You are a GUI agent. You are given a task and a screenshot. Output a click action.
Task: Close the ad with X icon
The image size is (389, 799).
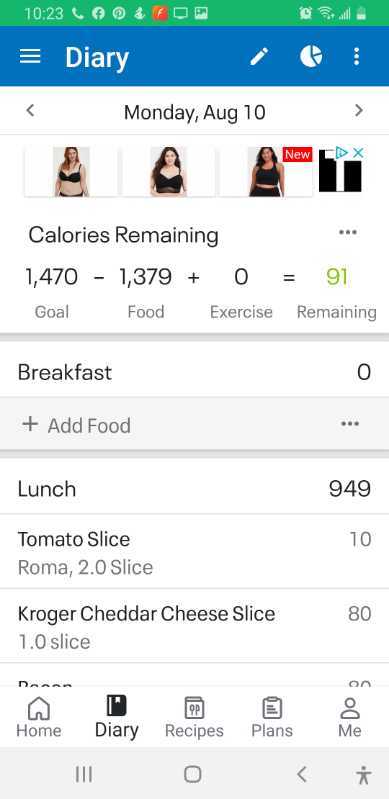pyautogui.click(x=358, y=152)
